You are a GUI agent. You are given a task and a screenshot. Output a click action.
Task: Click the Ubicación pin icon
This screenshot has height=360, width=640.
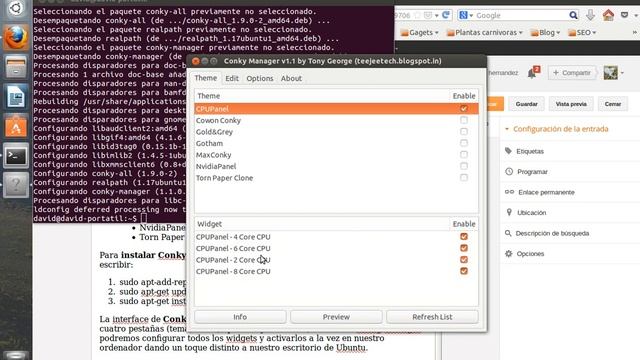click(x=509, y=212)
